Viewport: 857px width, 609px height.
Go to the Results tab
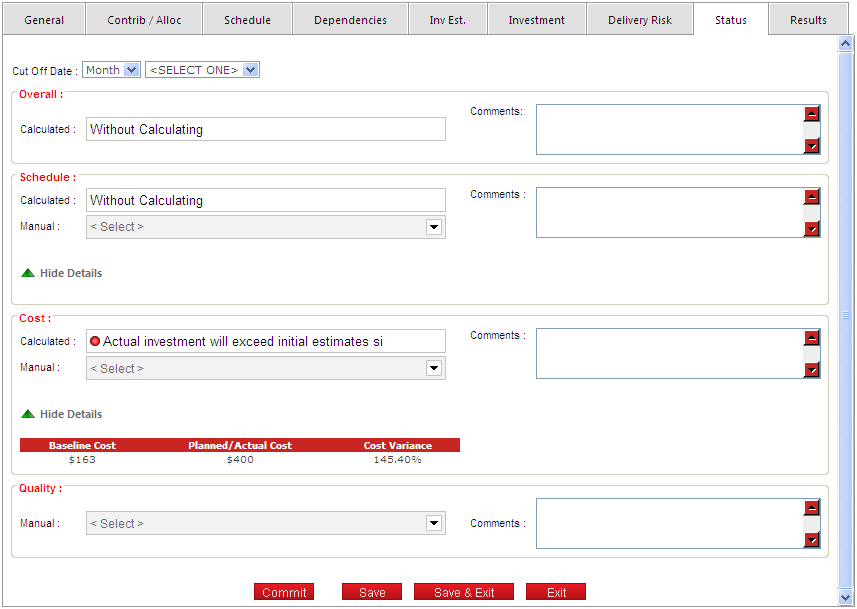point(808,20)
